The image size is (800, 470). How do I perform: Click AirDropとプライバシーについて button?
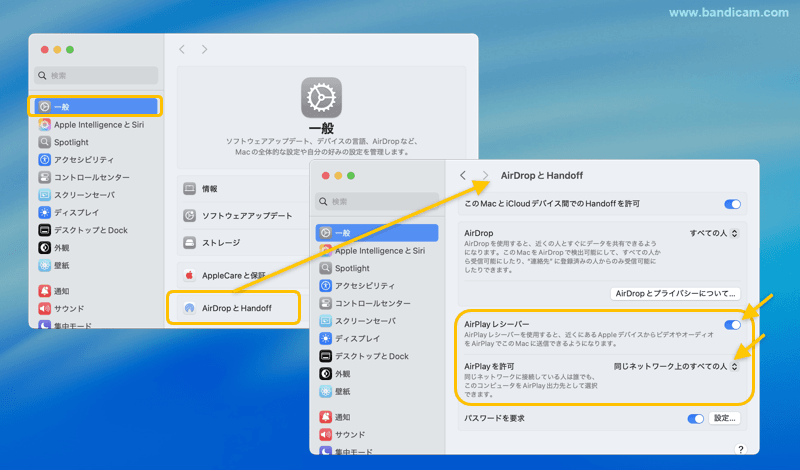tap(676, 293)
